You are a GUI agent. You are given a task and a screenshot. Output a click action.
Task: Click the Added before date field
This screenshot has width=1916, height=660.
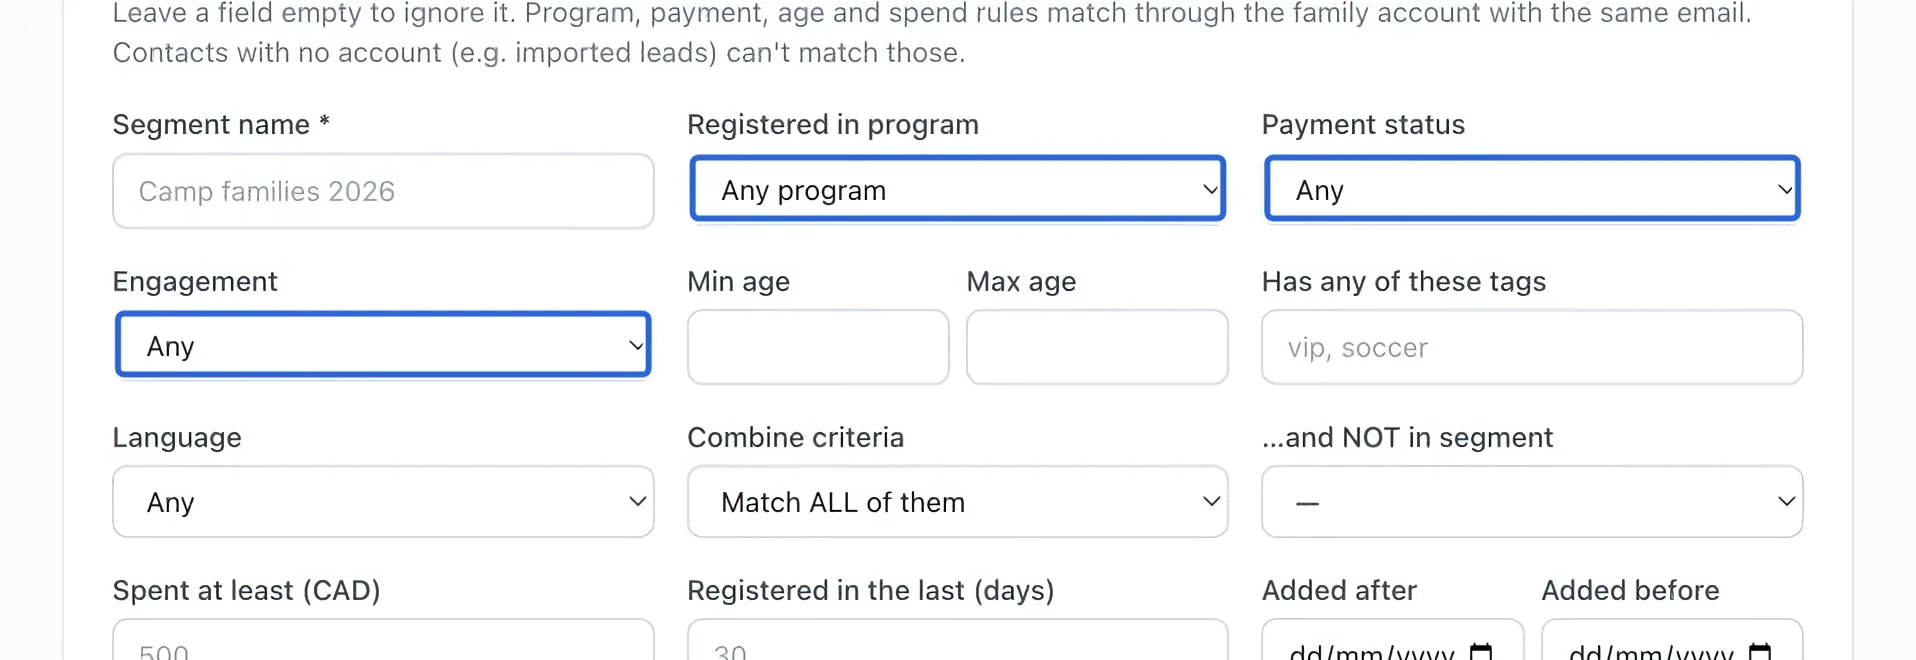(x=1672, y=640)
